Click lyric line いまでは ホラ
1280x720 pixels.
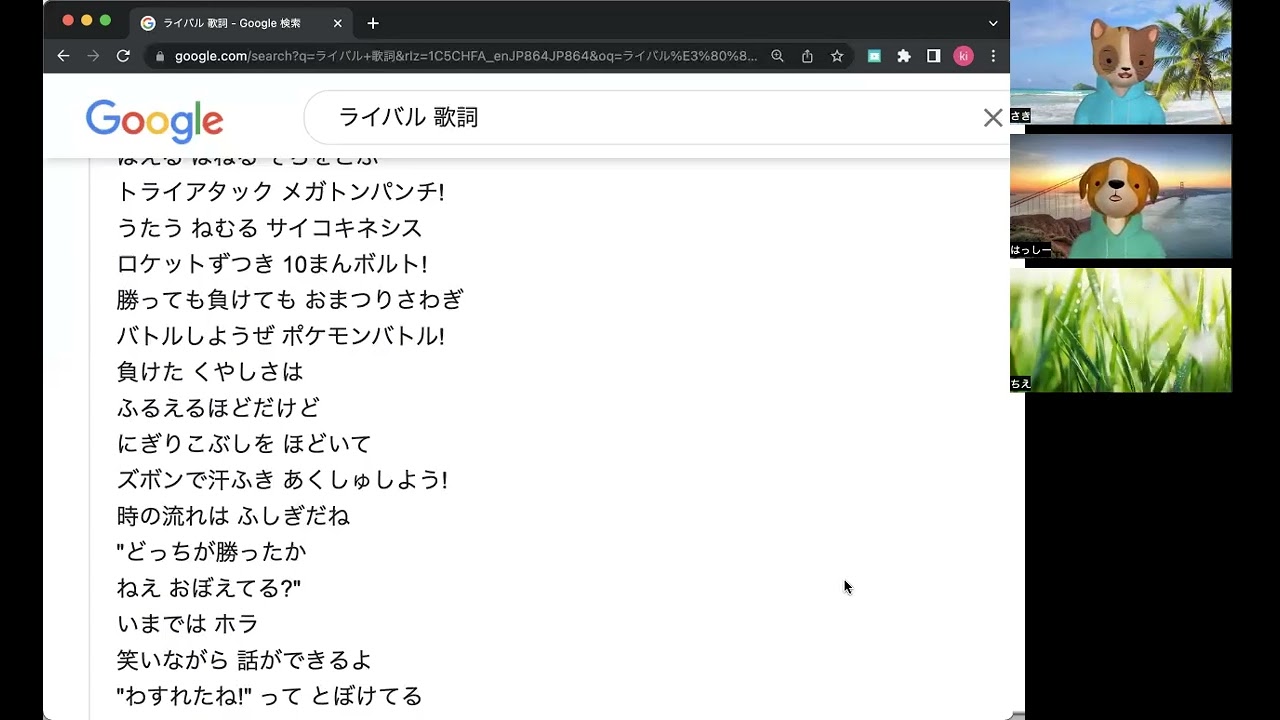tap(188, 624)
